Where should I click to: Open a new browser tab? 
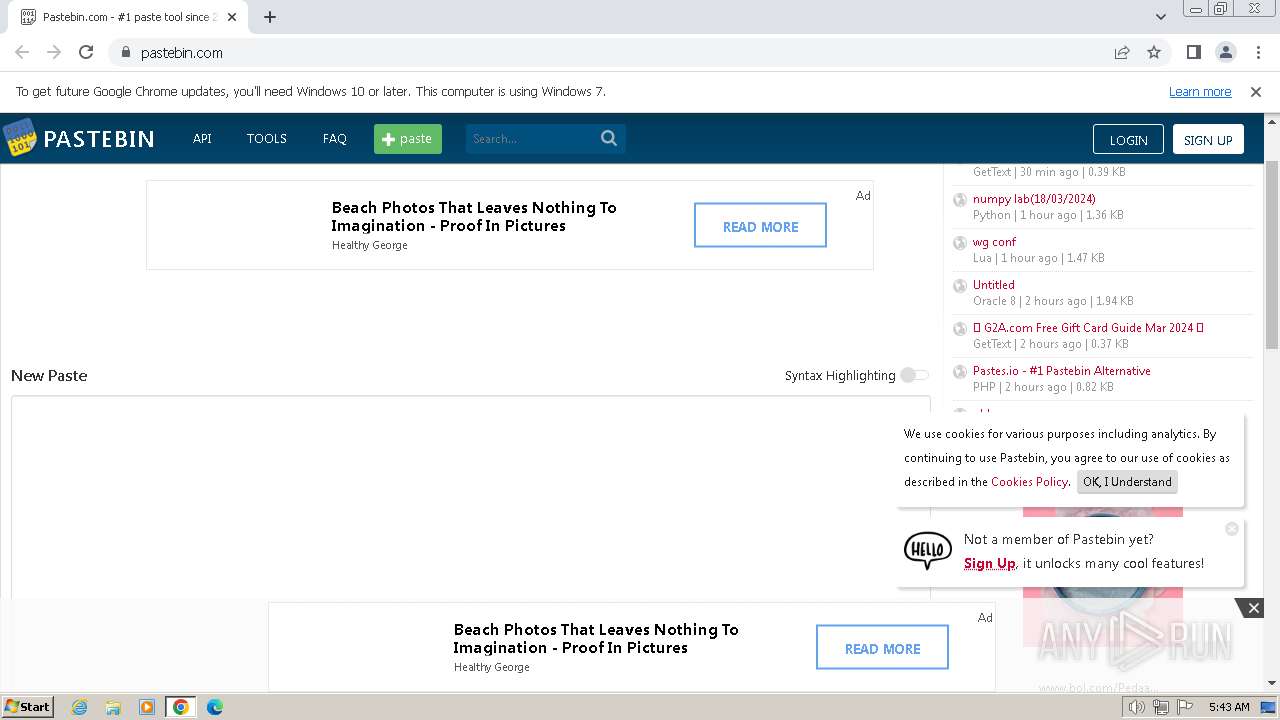270,17
